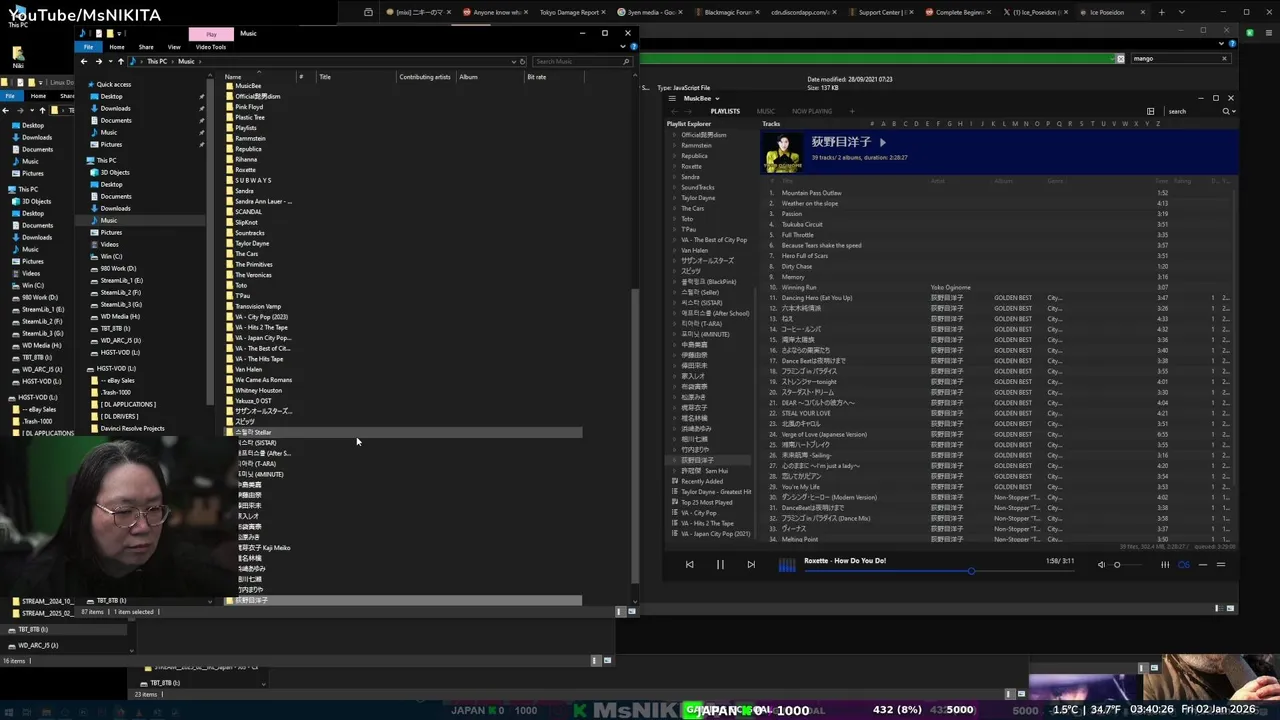The height and width of the screenshot is (720, 1280).
Task: Toggle MusicBee panel layout icon
Action: (1151, 111)
